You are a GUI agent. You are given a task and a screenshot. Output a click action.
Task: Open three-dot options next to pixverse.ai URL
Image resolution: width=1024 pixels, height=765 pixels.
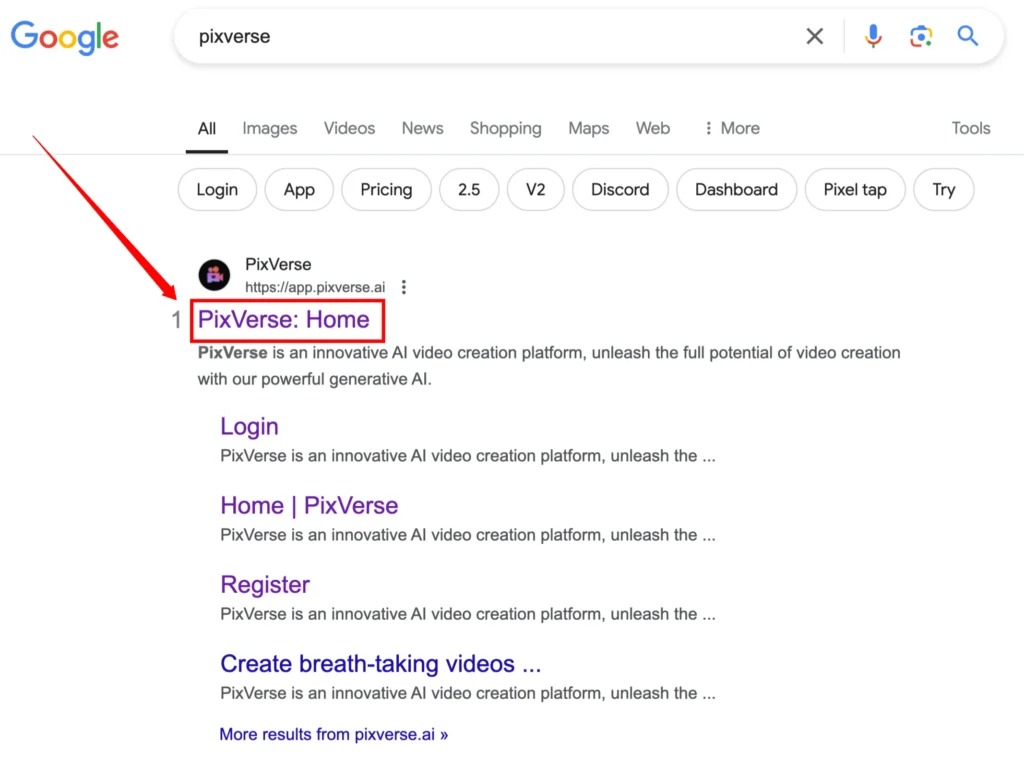(404, 287)
